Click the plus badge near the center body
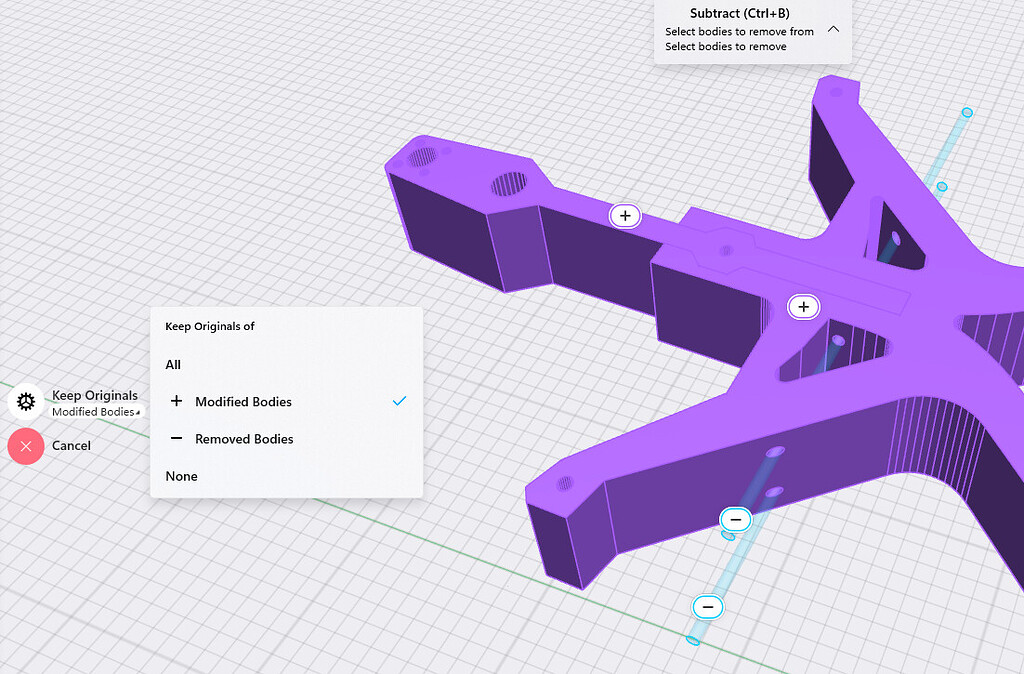 pos(804,307)
